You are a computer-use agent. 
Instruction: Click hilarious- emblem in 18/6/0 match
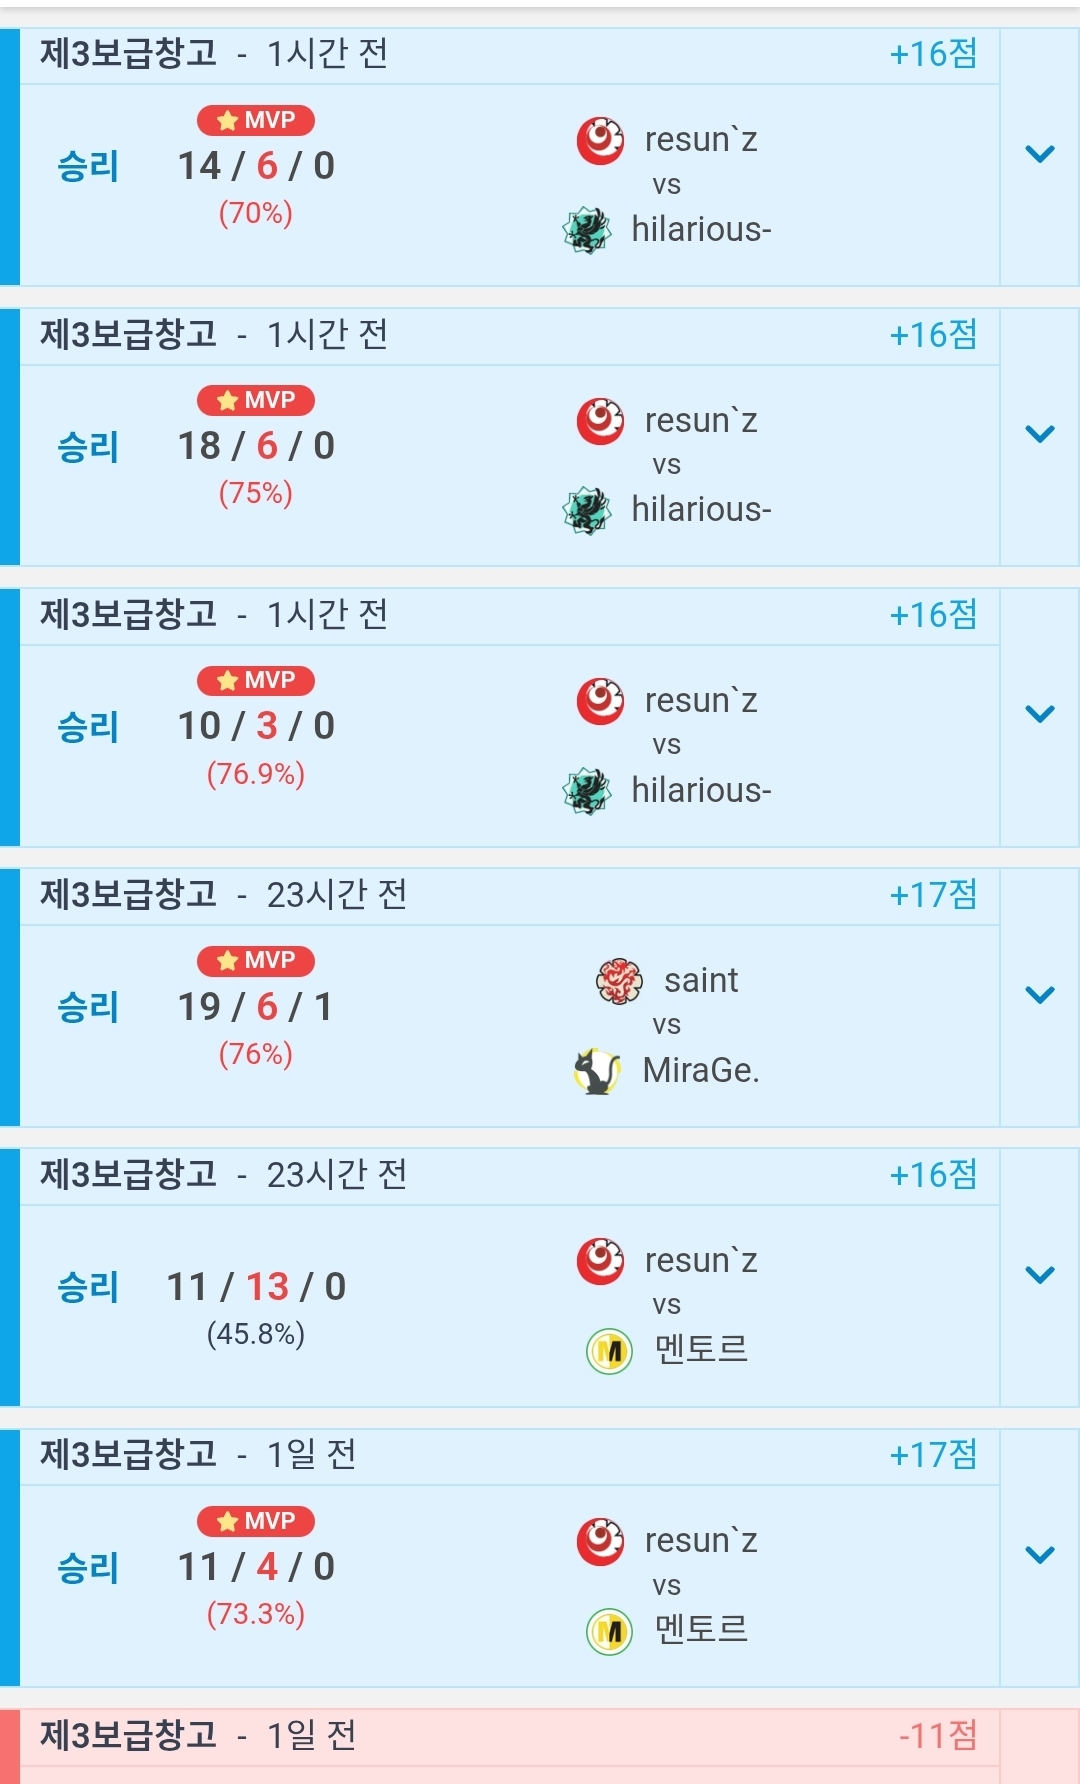point(587,510)
